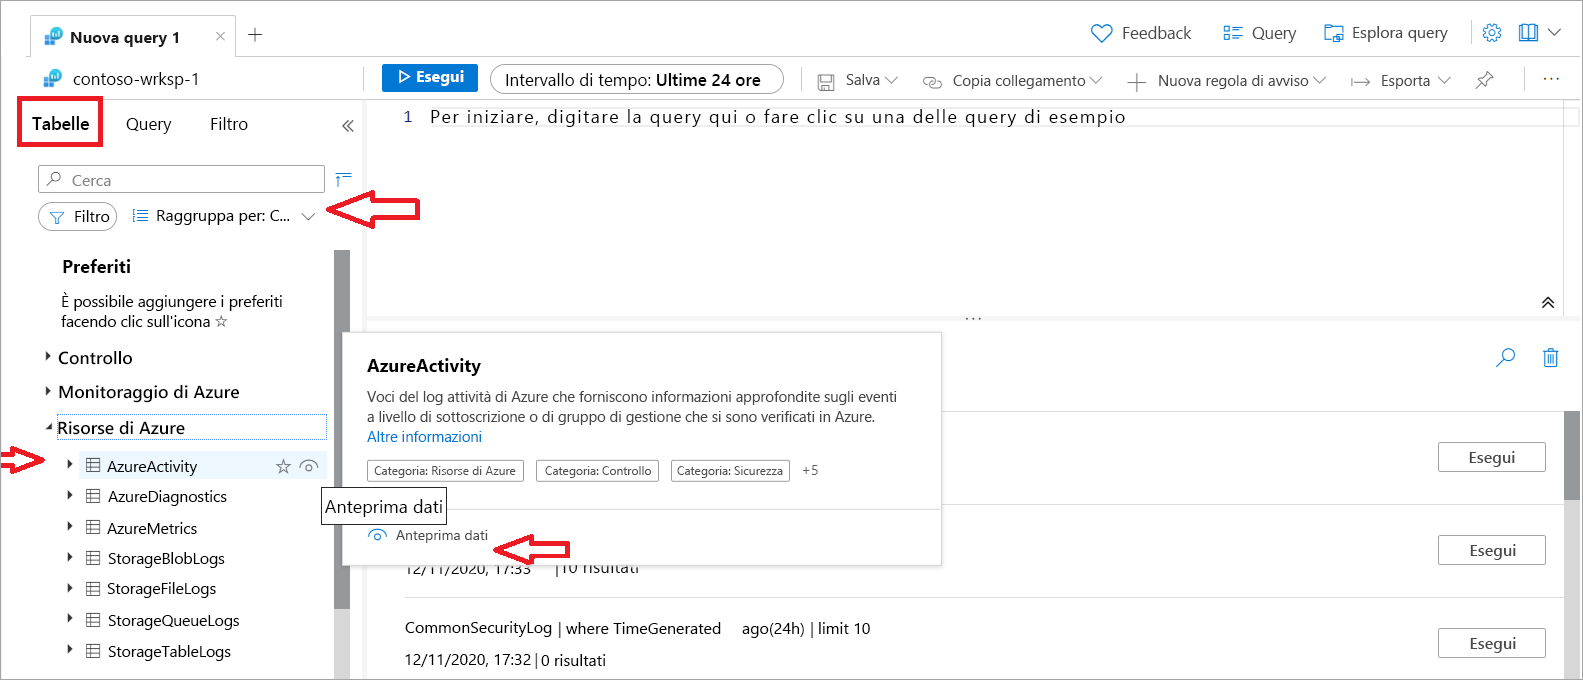Open the Query list icon in top bar
Viewport: 1583px width, 680px height.
click(1232, 33)
